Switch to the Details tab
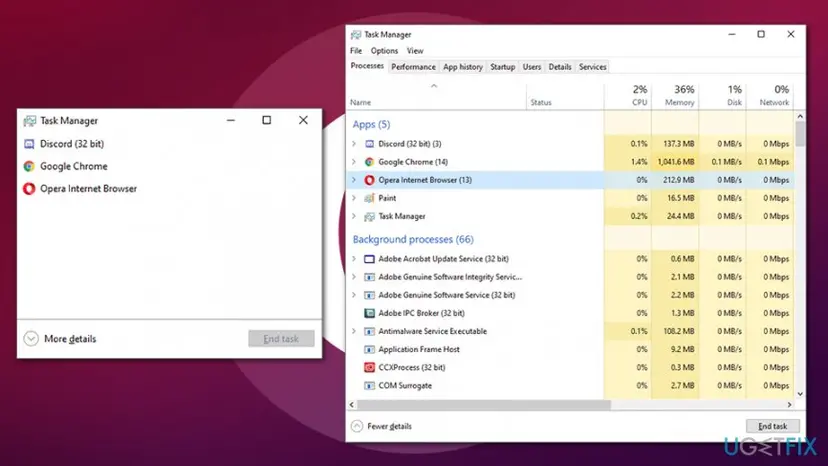This screenshot has width=828, height=466. pos(560,67)
